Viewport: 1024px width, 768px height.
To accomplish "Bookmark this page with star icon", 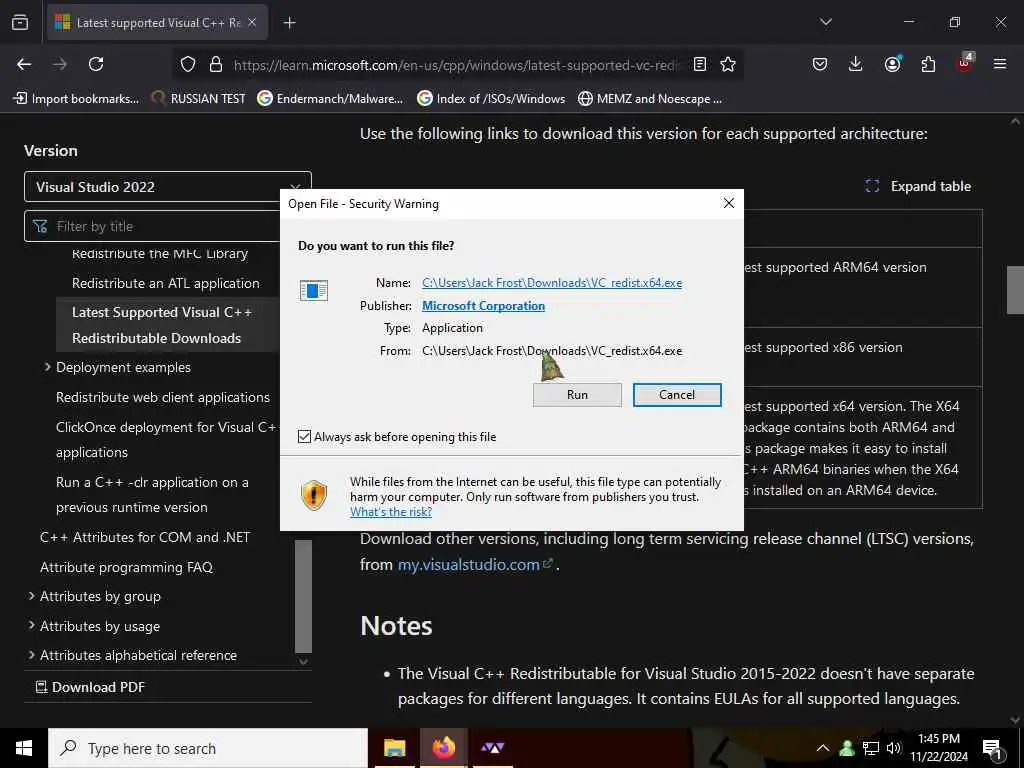I will [x=728, y=64].
